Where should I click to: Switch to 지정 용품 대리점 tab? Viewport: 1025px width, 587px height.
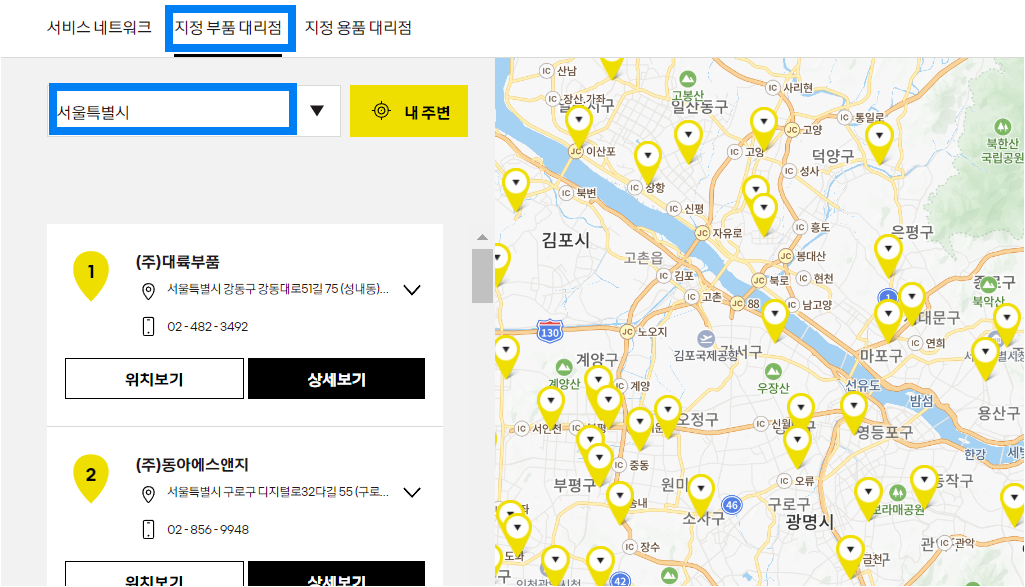click(x=358, y=27)
